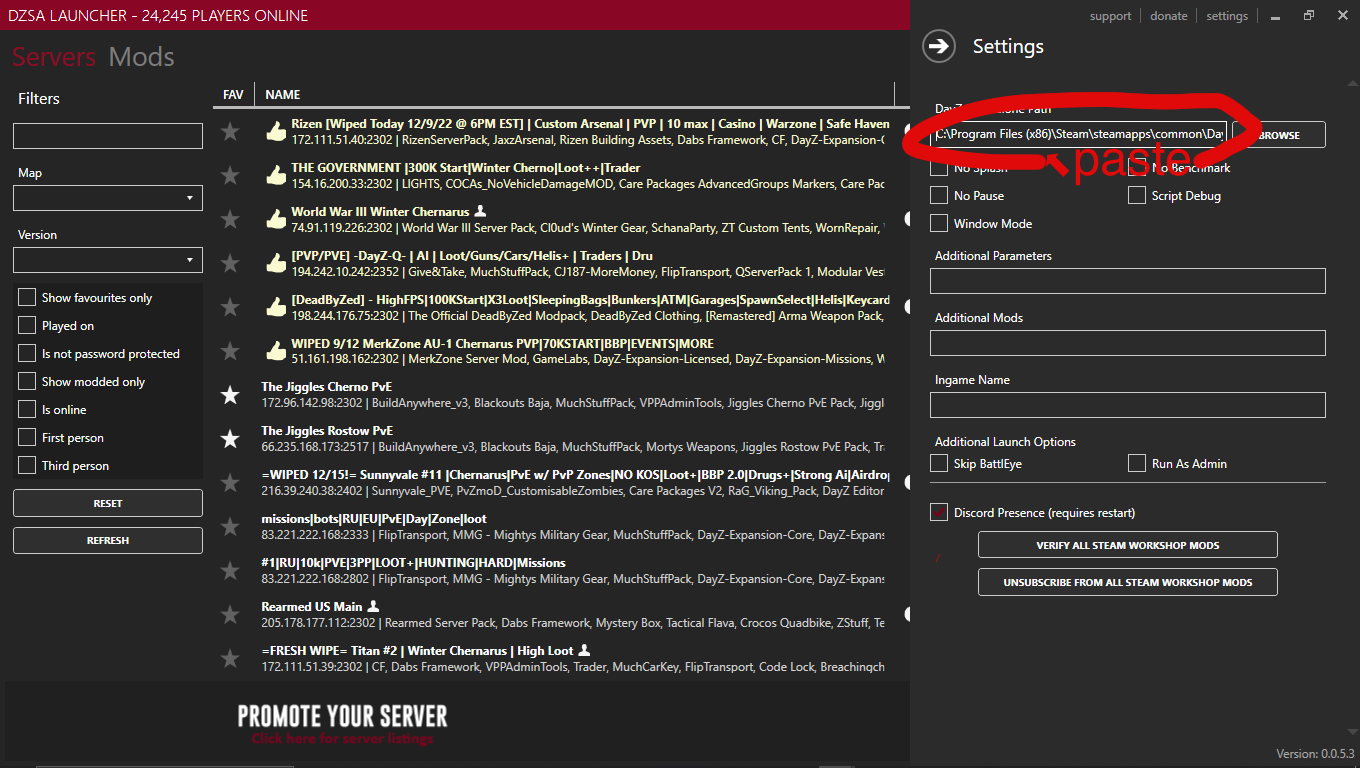Viewport: 1360px width, 768px height.
Task: Open the support link in title bar
Action: (1110, 16)
